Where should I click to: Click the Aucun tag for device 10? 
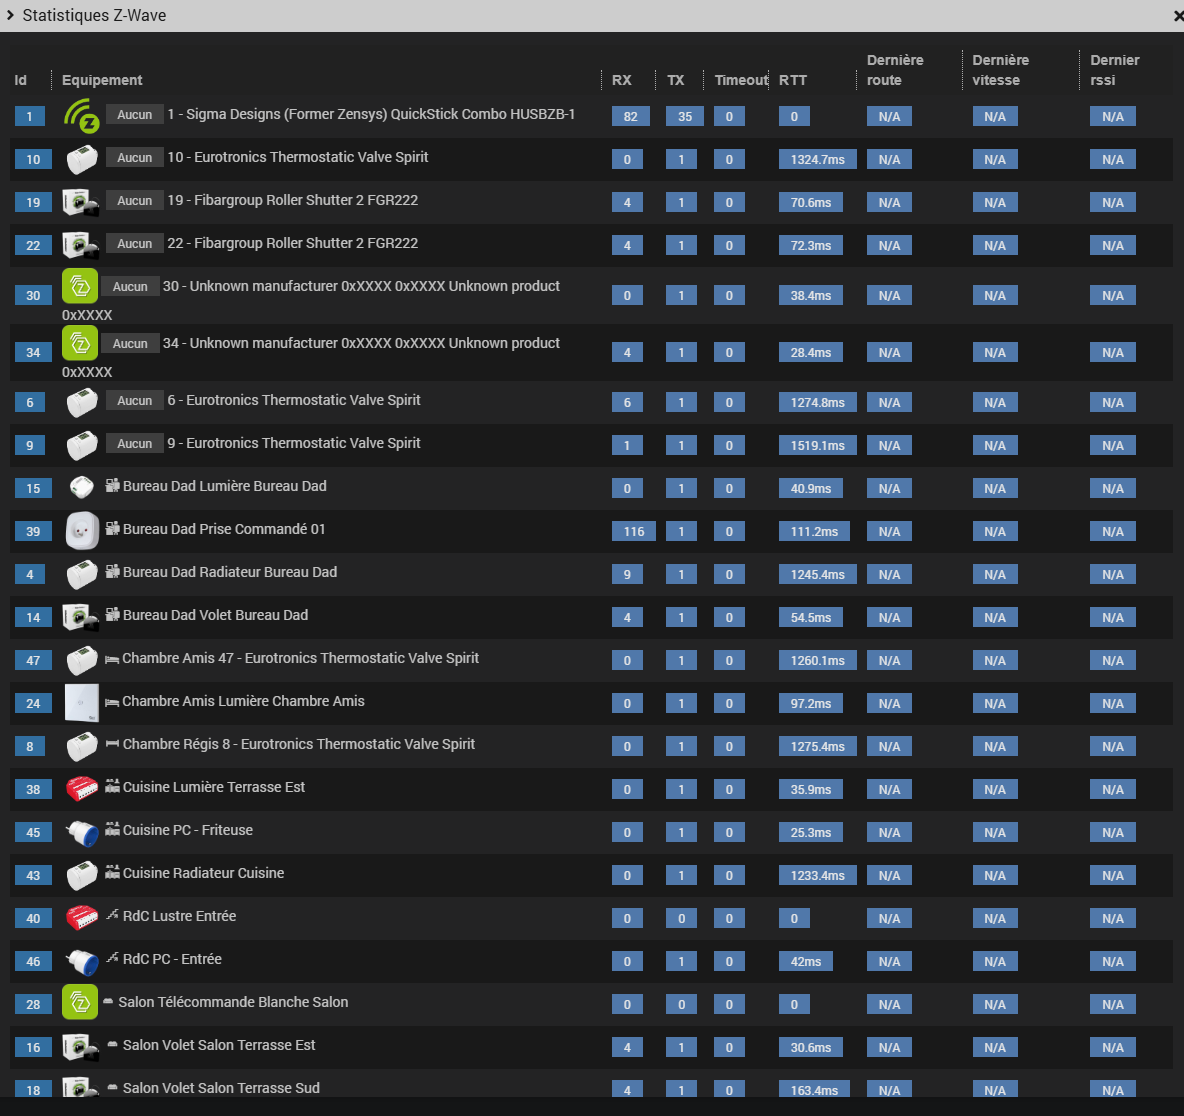point(134,157)
